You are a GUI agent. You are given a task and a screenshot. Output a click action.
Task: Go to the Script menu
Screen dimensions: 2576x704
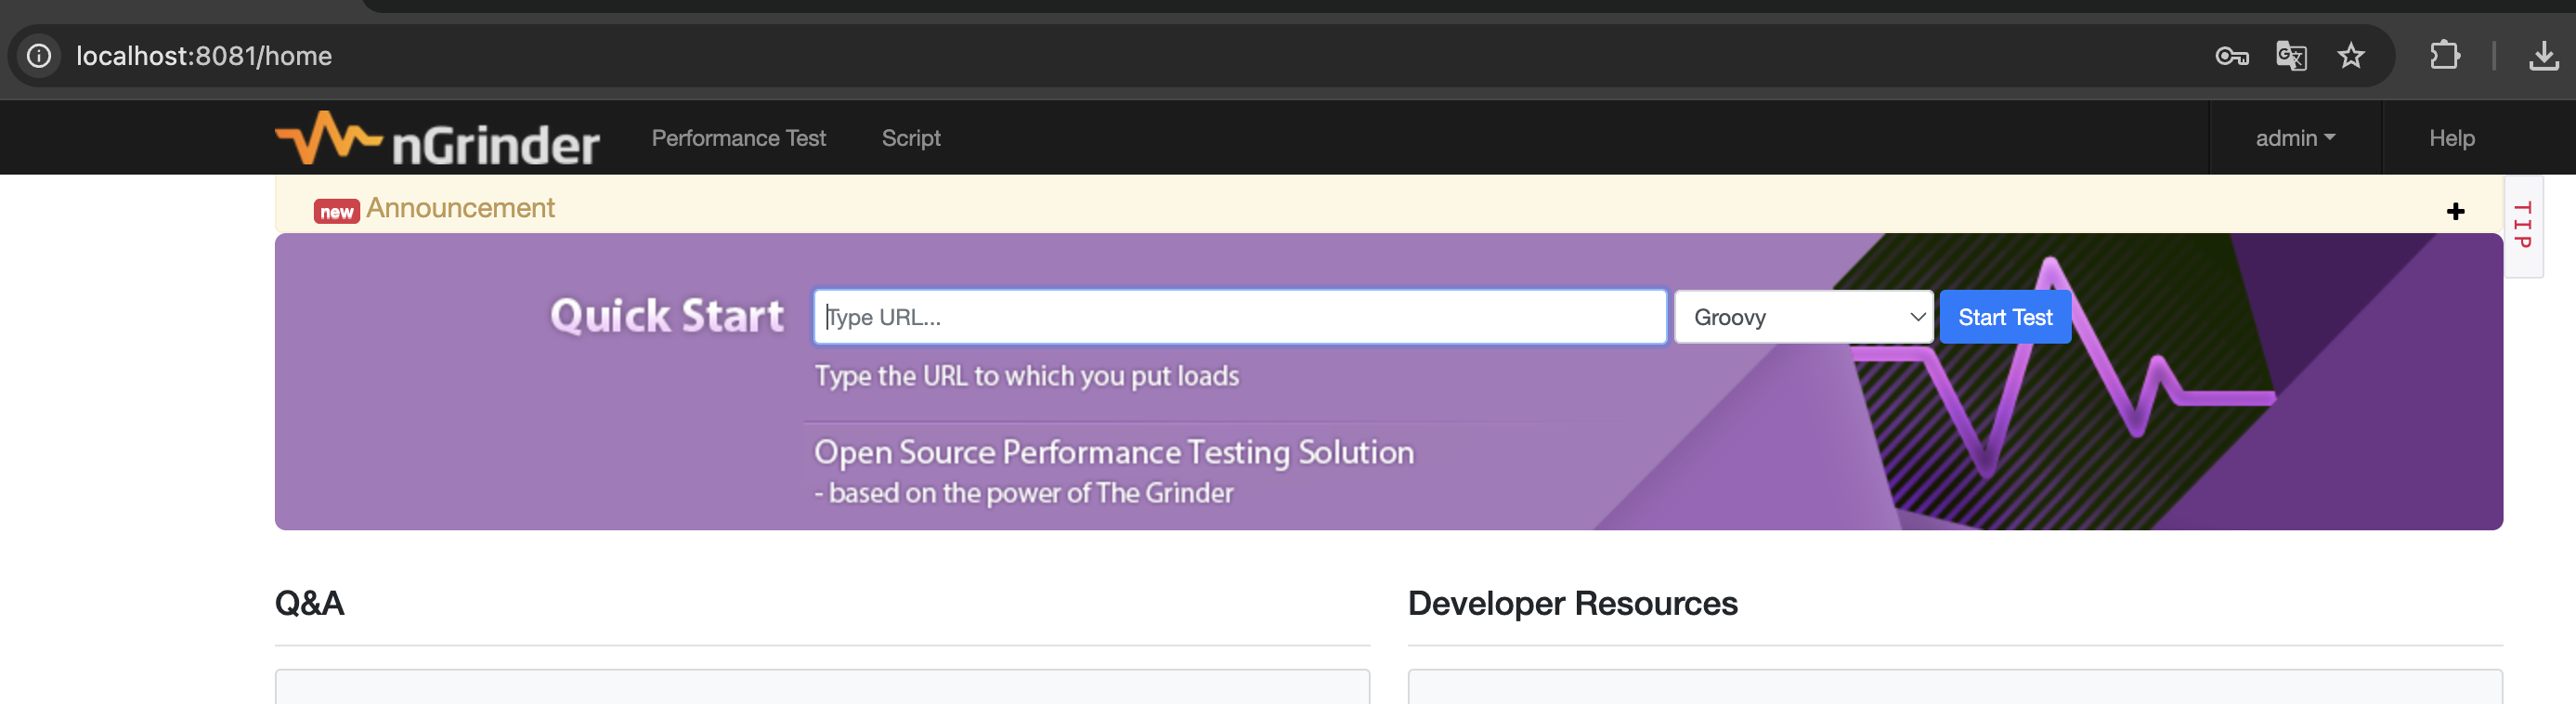tap(910, 138)
